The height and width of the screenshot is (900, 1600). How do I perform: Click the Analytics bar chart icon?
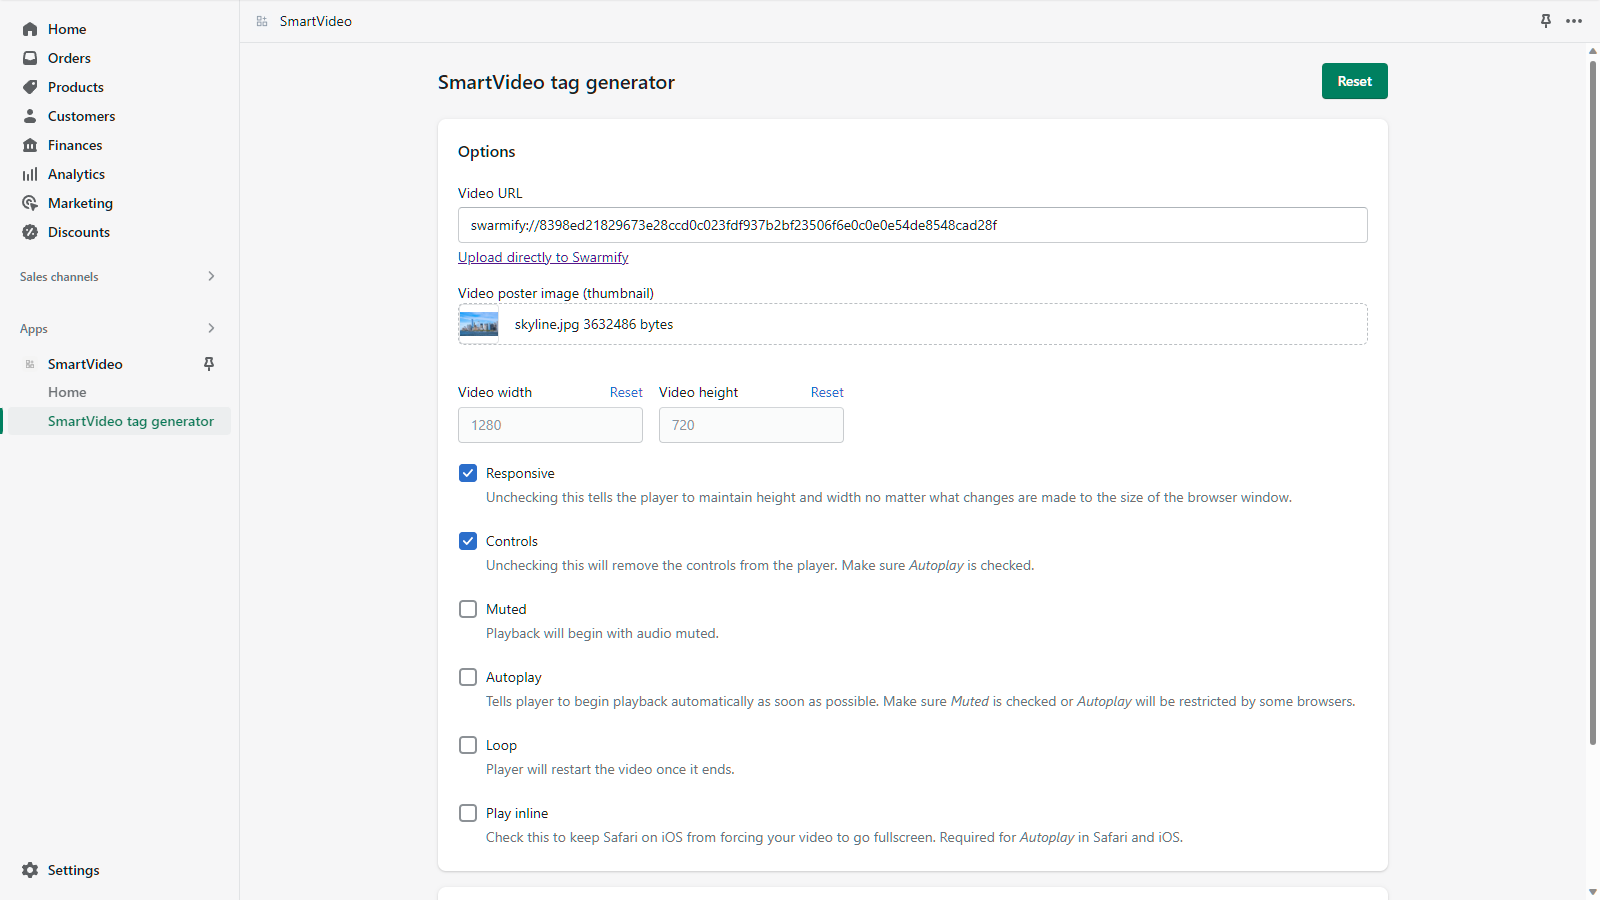30,174
